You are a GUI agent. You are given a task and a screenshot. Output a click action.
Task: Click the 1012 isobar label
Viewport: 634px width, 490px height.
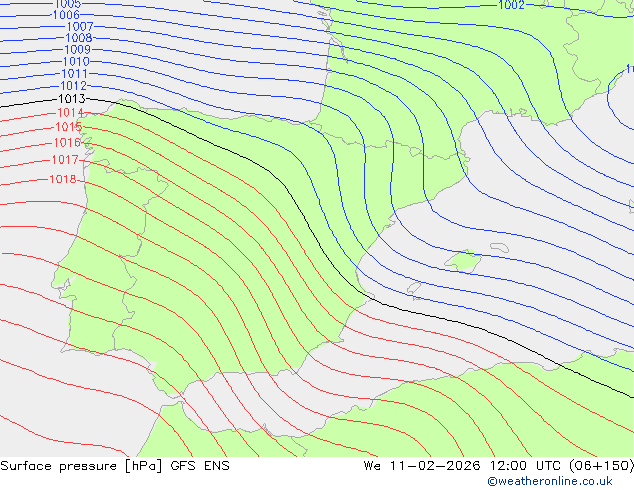(74, 86)
